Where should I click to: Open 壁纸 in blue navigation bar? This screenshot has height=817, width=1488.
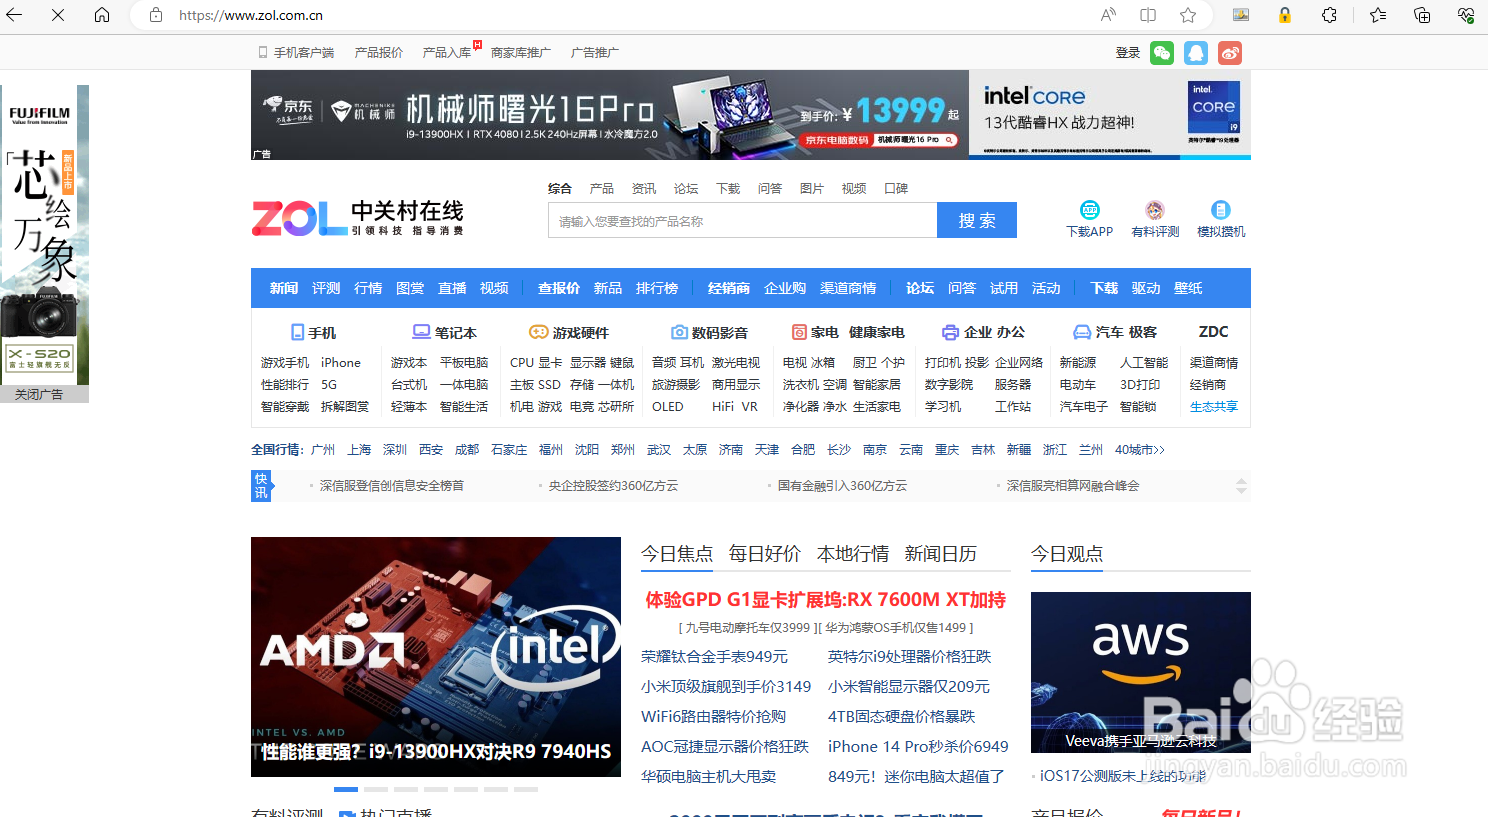pos(1188,288)
